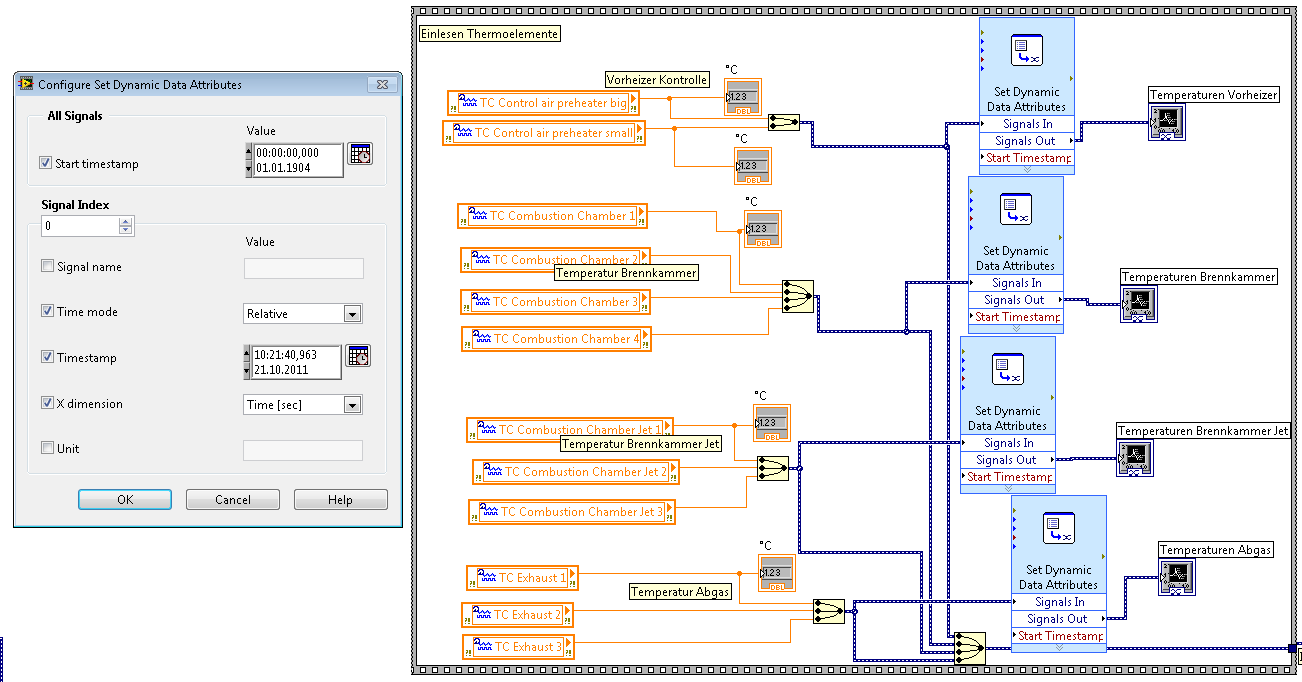Click the Unit value field
The height and width of the screenshot is (682, 1302).
[303, 450]
